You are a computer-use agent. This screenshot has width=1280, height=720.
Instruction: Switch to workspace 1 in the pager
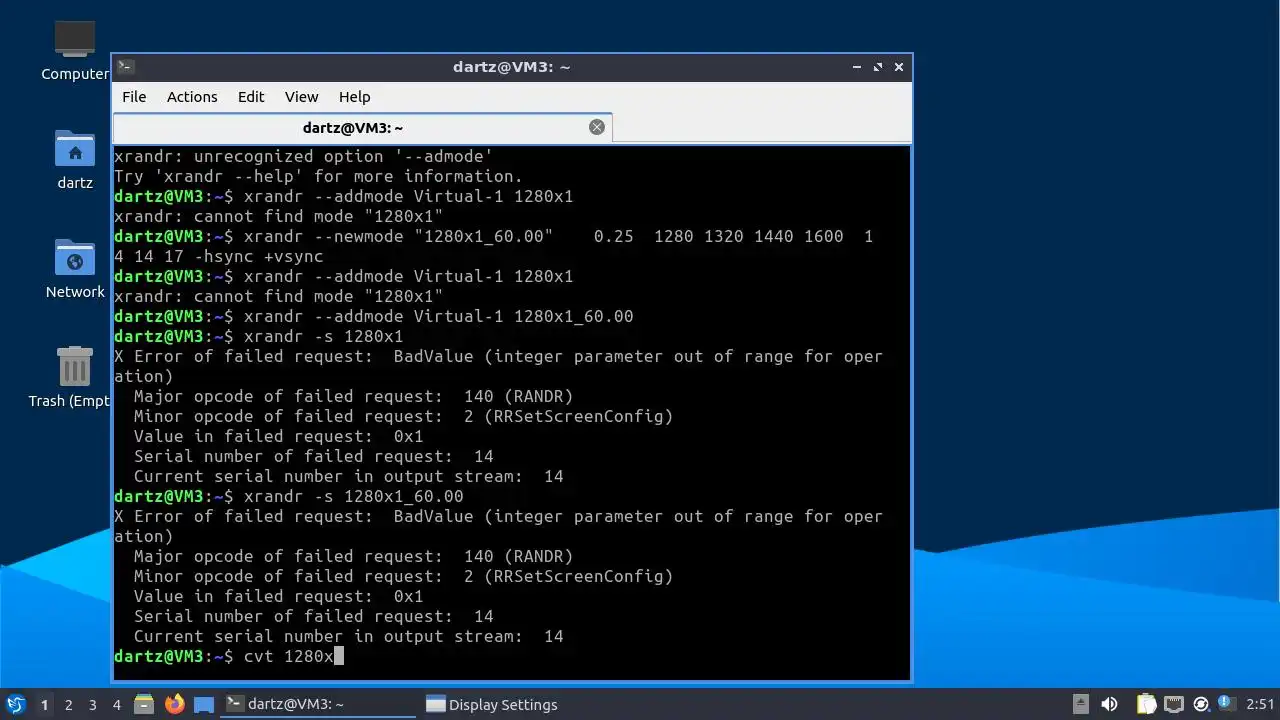pos(44,704)
